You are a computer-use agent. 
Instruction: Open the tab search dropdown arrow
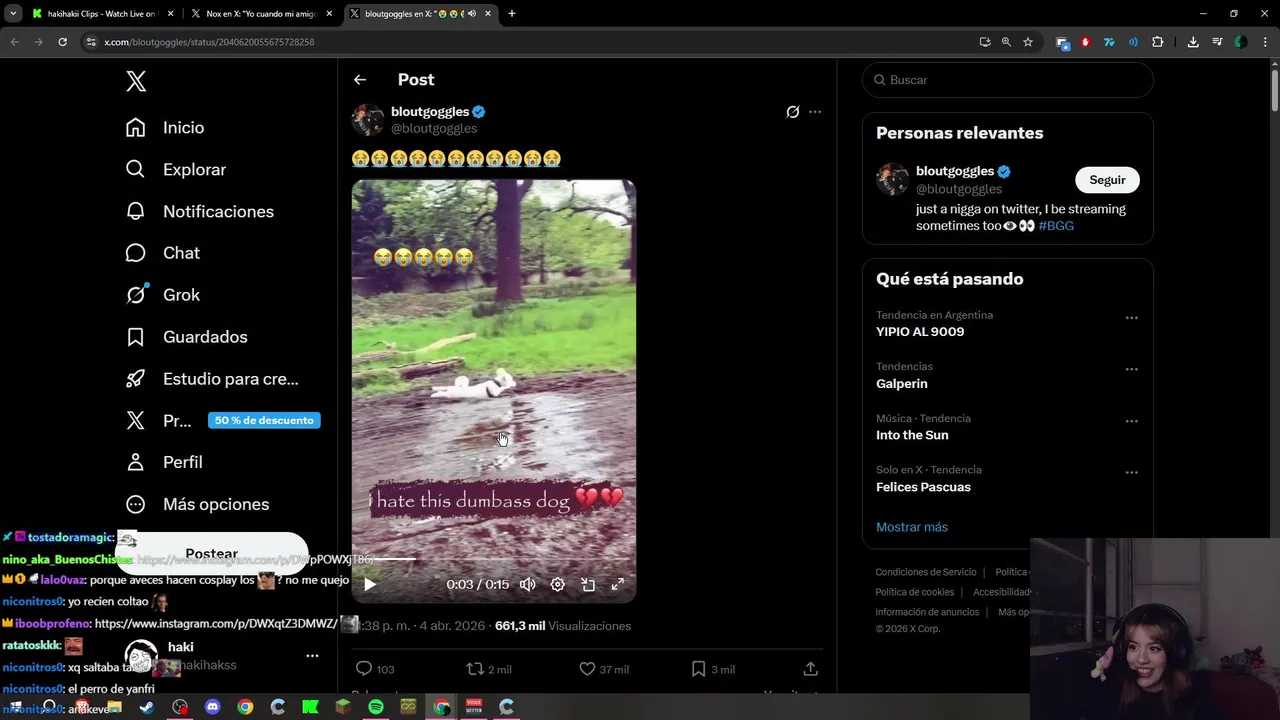13,14
